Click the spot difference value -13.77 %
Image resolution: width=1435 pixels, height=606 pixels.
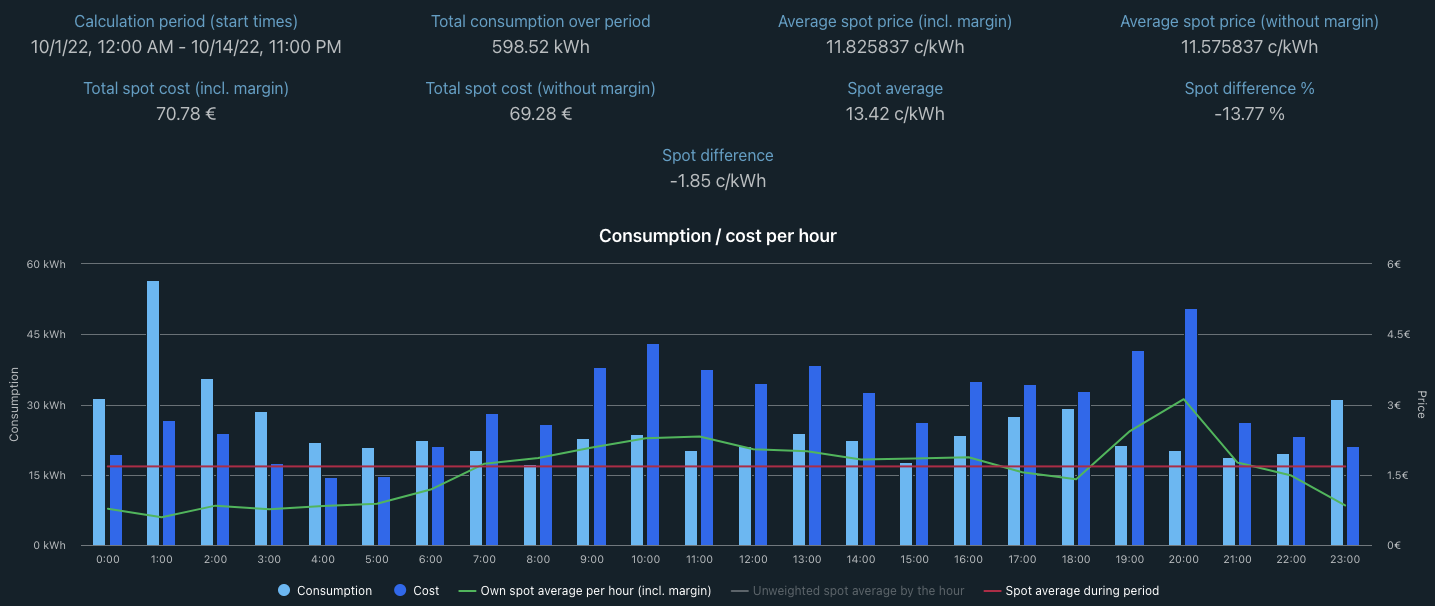coord(1249,113)
